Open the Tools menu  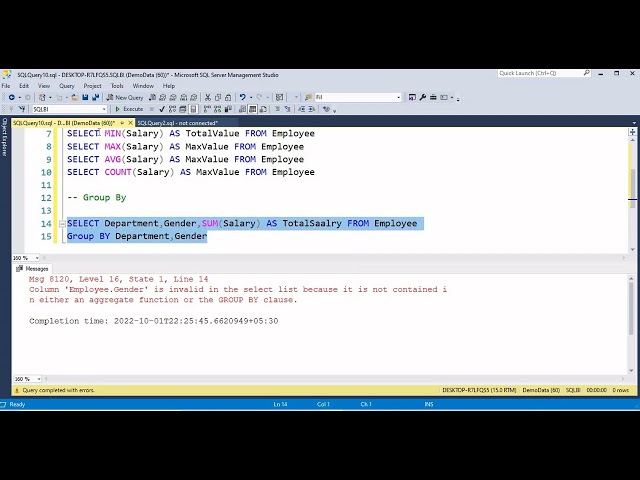click(x=117, y=86)
